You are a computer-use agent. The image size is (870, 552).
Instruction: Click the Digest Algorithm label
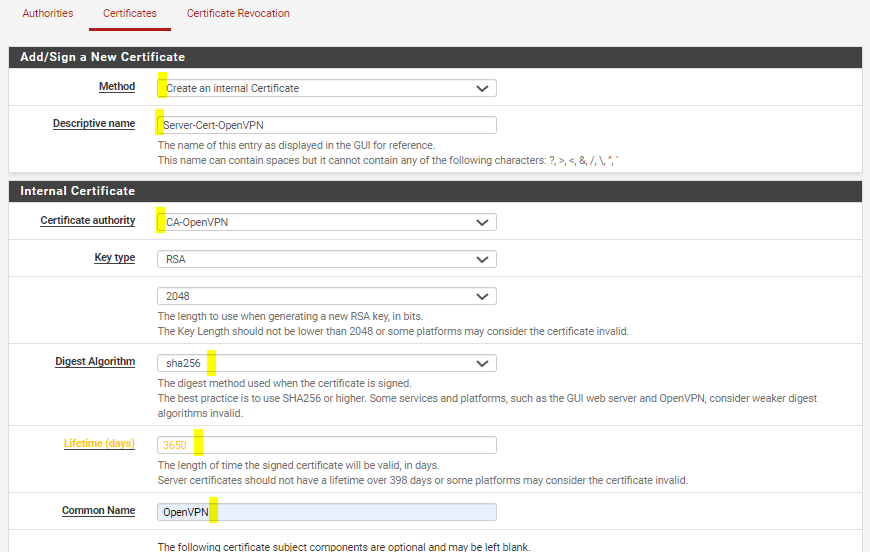[95, 361]
